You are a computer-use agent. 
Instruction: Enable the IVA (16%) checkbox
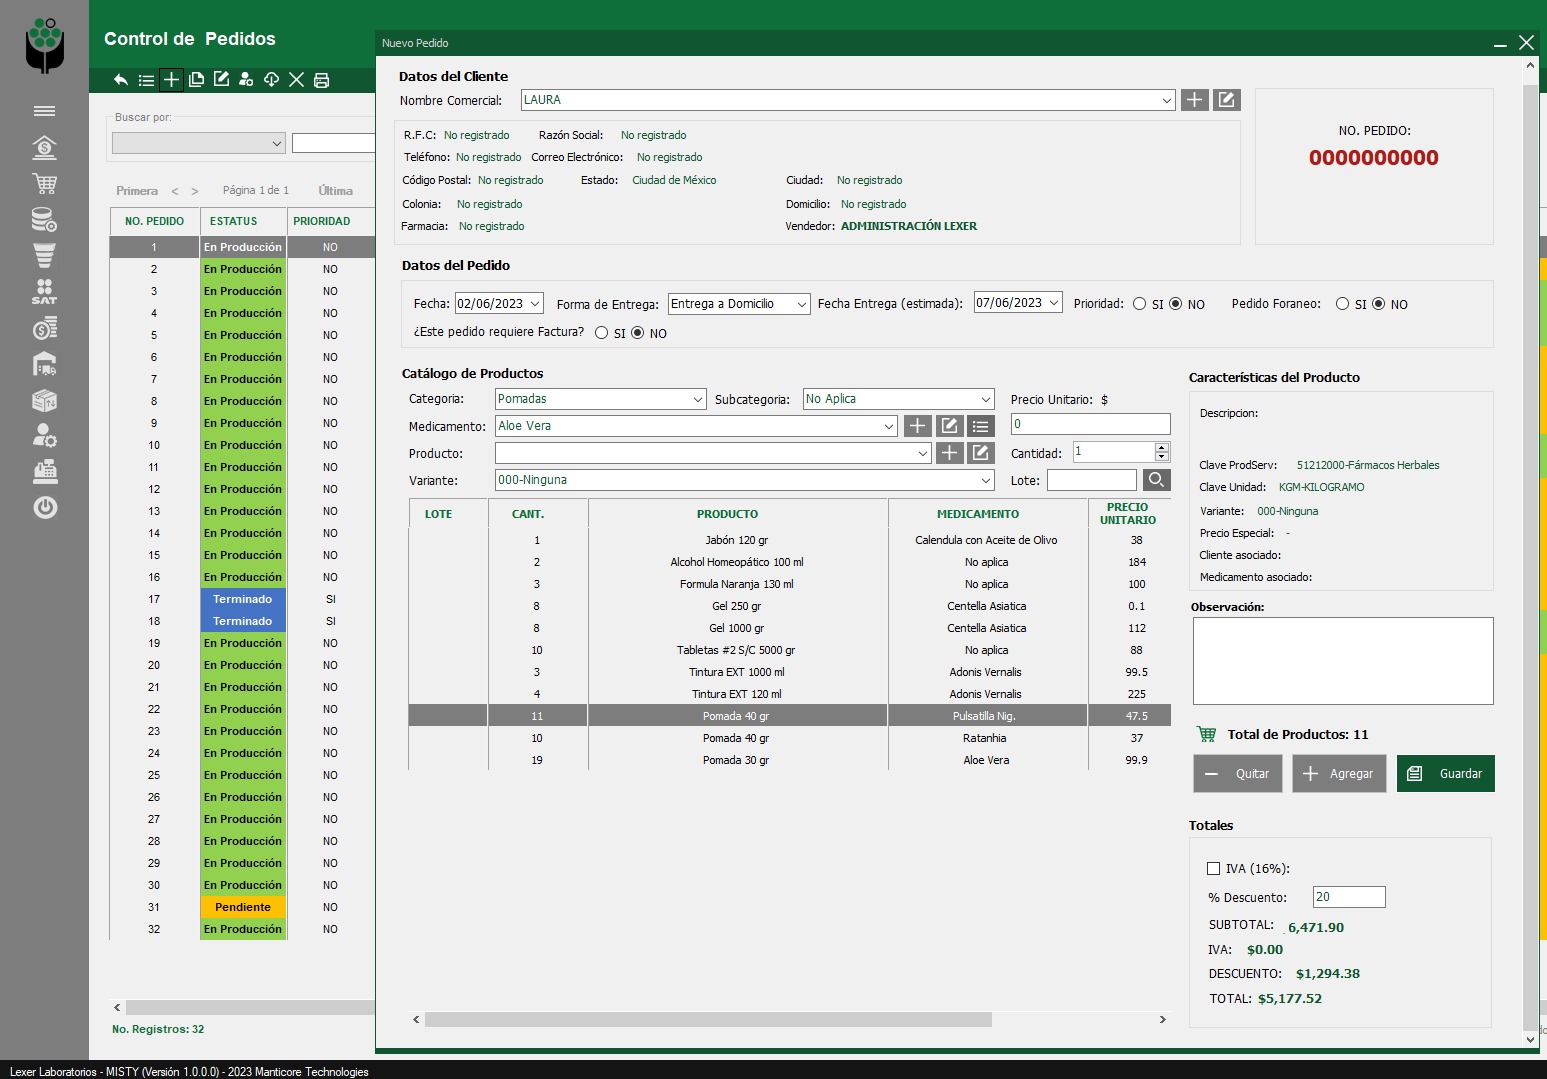click(x=1213, y=868)
